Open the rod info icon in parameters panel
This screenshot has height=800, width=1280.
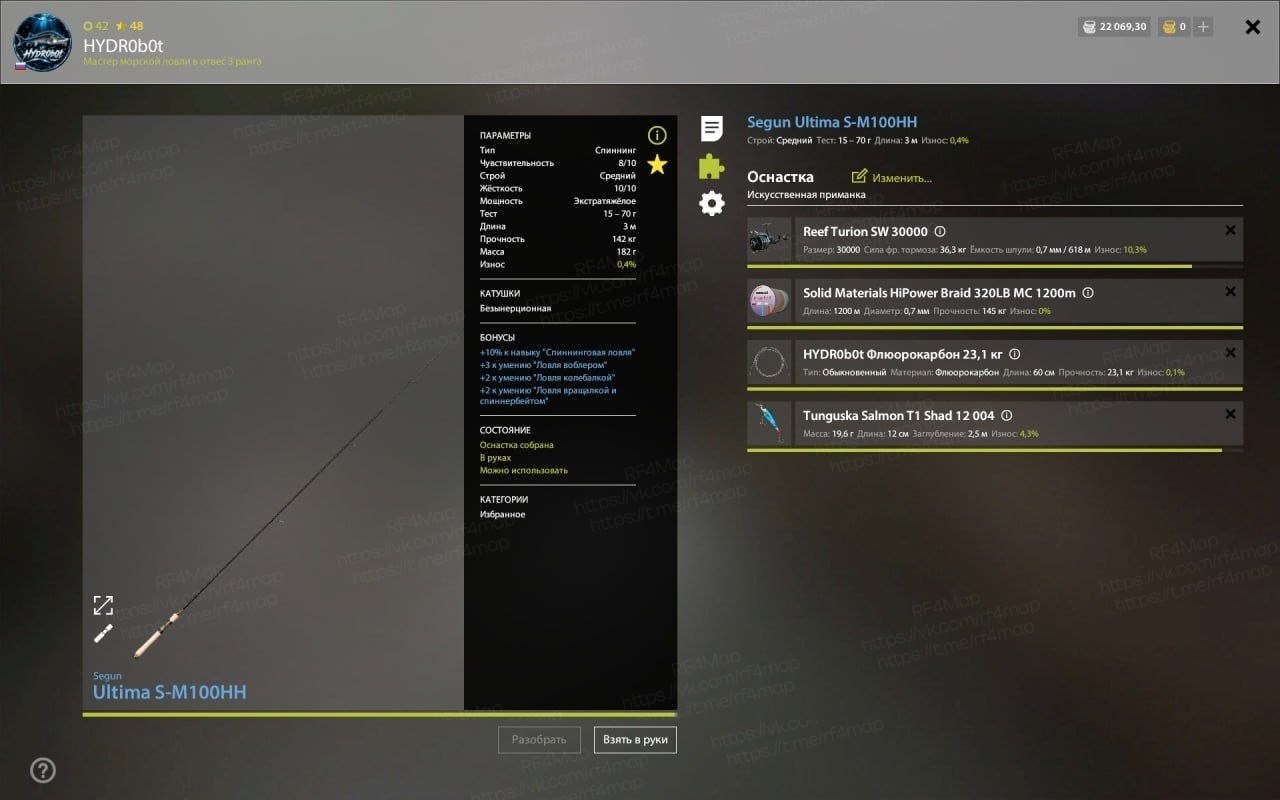[x=657, y=135]
